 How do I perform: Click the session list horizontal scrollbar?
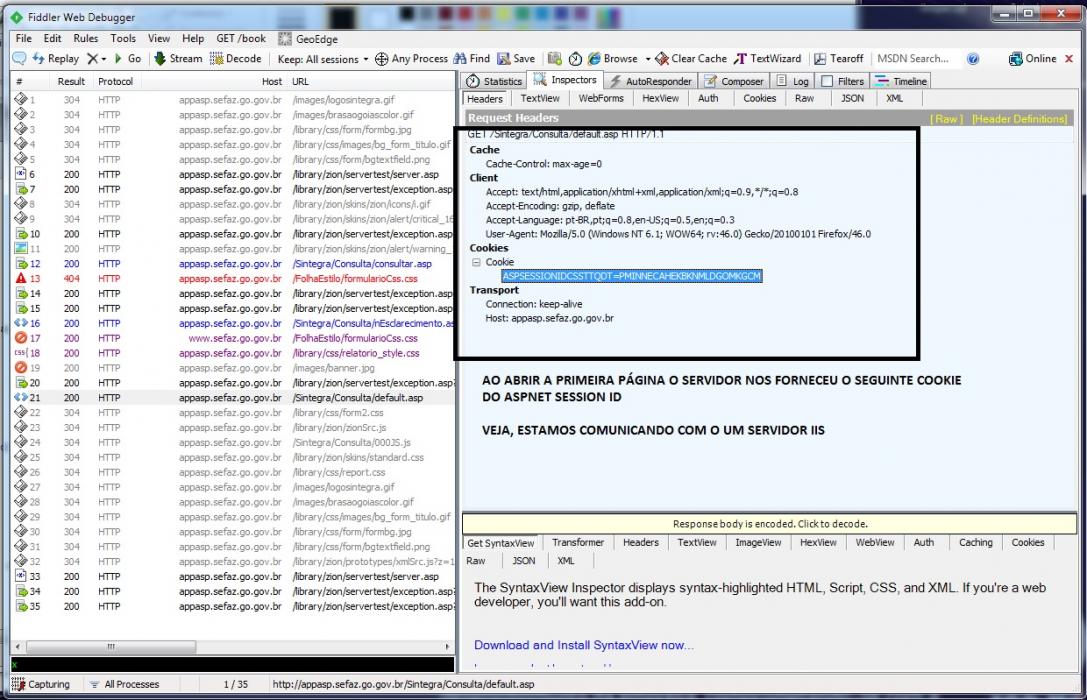point(110,647)
